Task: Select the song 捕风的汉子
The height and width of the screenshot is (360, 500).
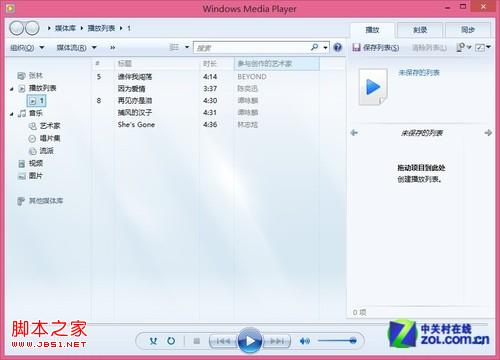Action: pos(135,113)
